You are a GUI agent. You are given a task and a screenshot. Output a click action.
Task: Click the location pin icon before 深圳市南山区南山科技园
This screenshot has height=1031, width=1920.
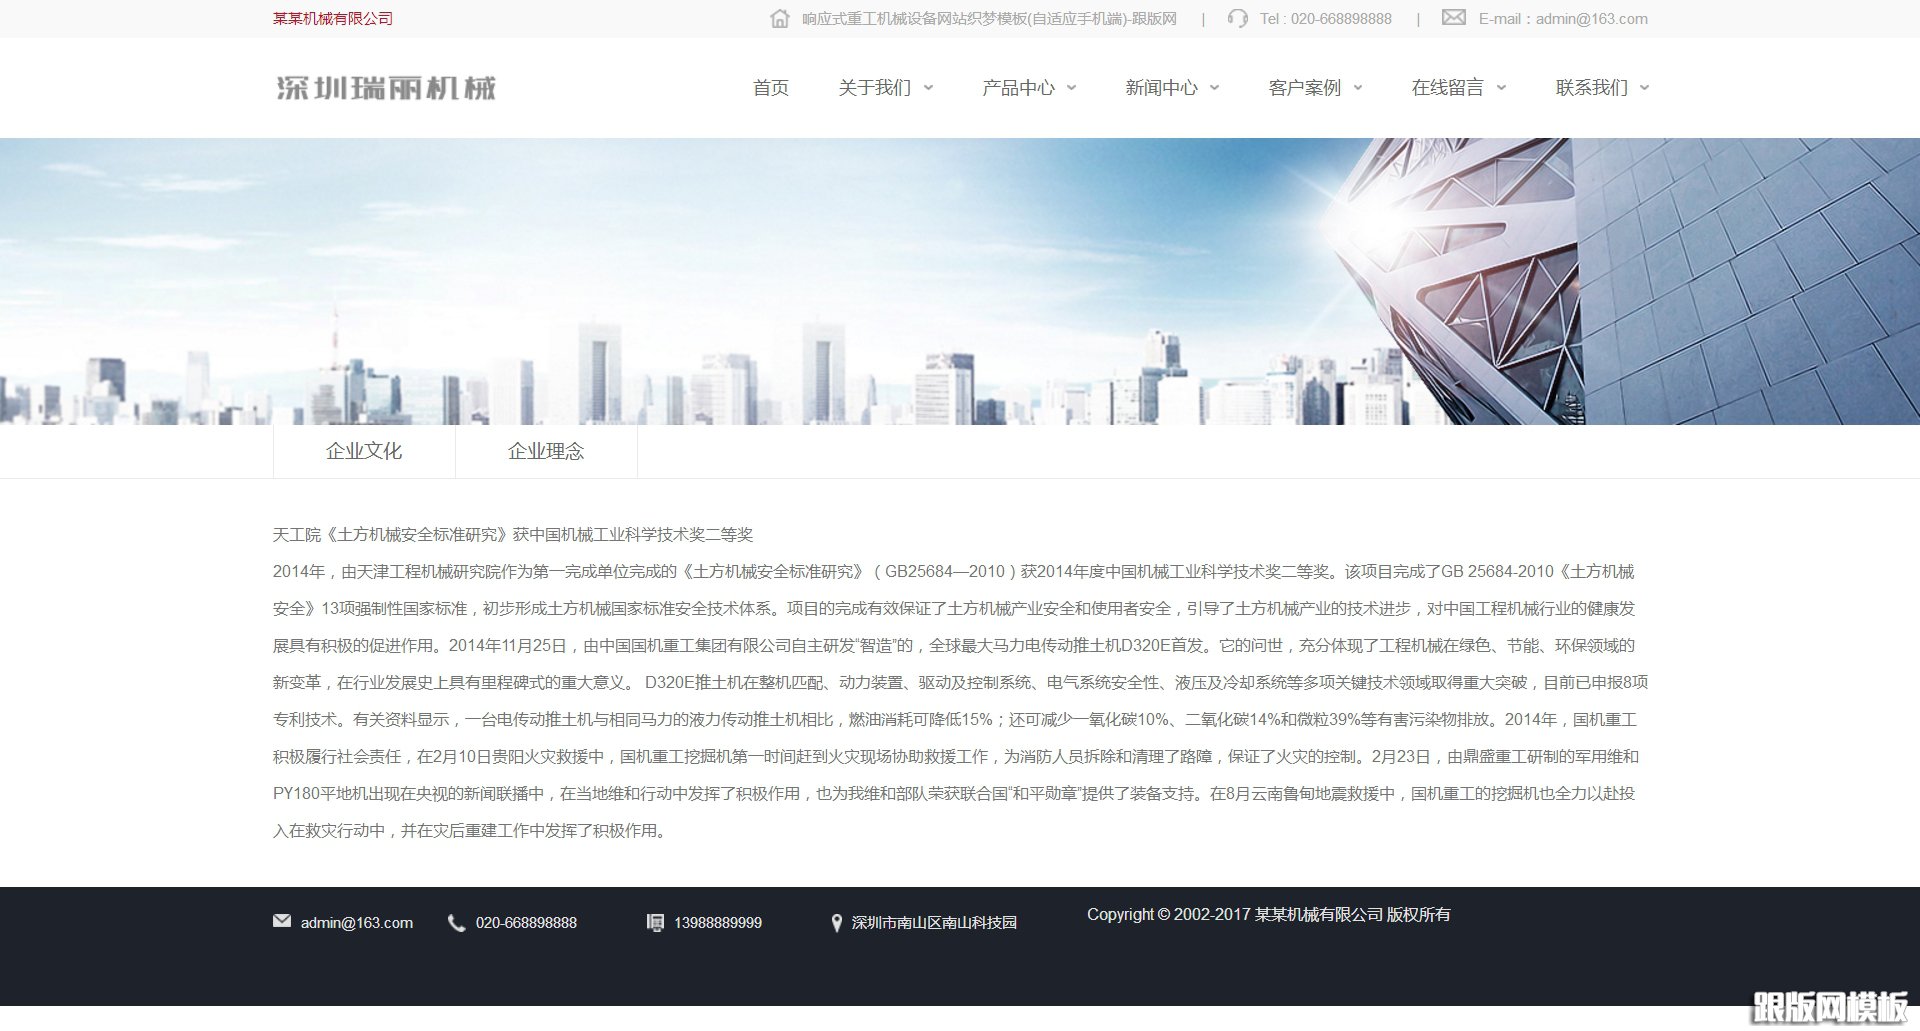[838, 922]
